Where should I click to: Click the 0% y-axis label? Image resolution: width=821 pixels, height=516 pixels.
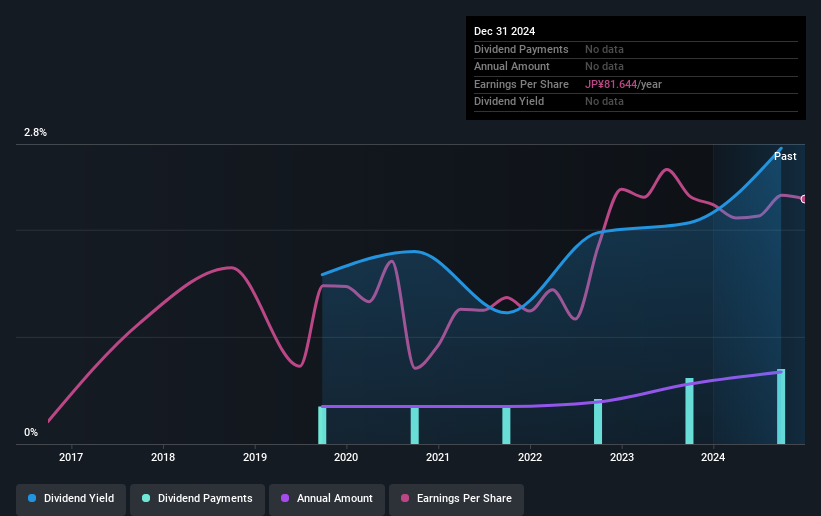click(31, 433)
